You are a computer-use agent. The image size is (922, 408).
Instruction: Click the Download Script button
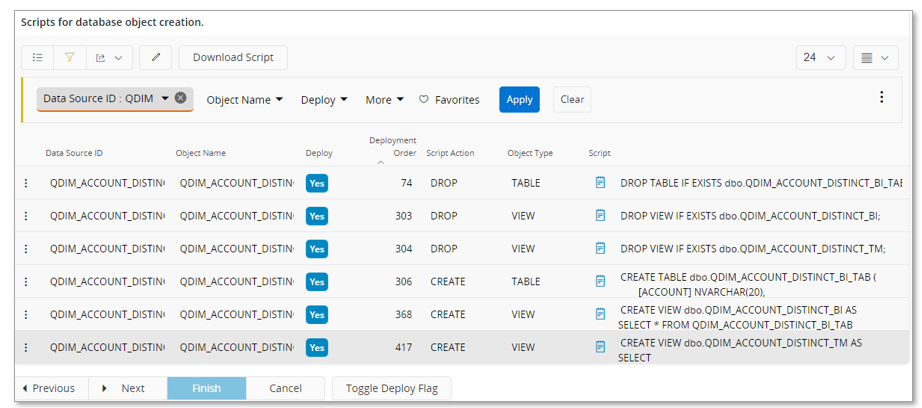coord(233,58)
